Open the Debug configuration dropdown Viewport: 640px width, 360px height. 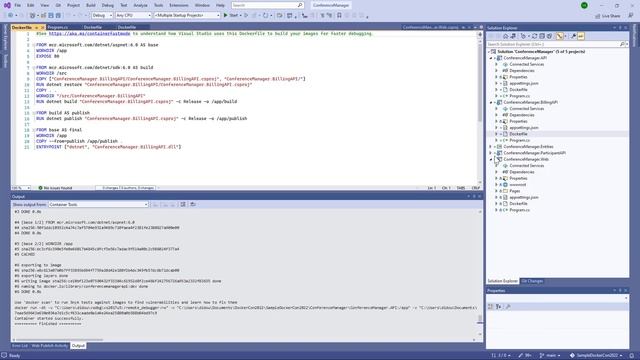[102, 16]
